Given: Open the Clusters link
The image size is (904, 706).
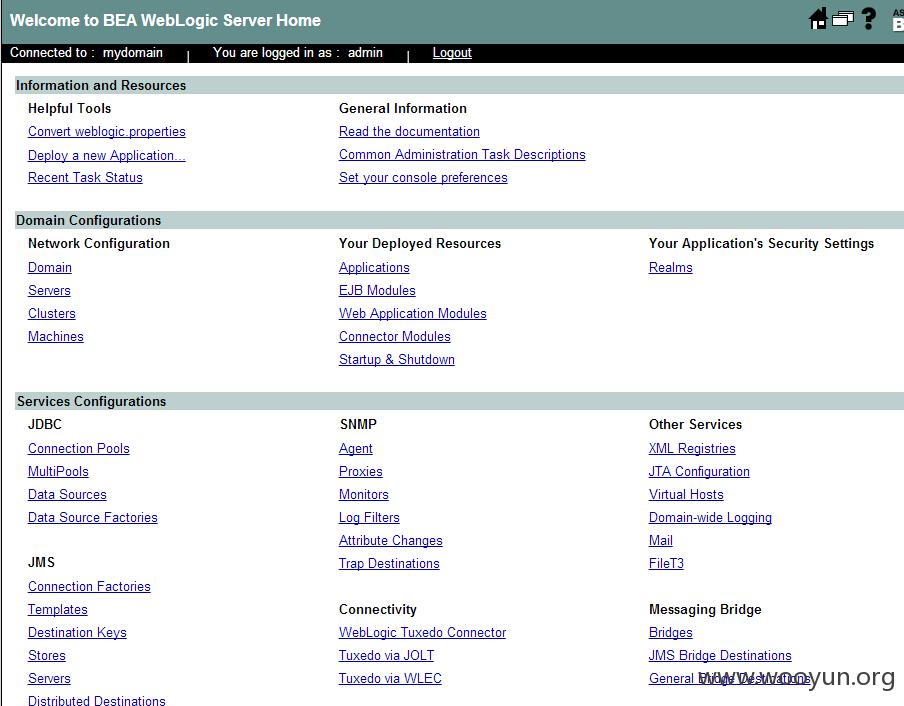Looking at the screenshot, I should coord(52,314).
